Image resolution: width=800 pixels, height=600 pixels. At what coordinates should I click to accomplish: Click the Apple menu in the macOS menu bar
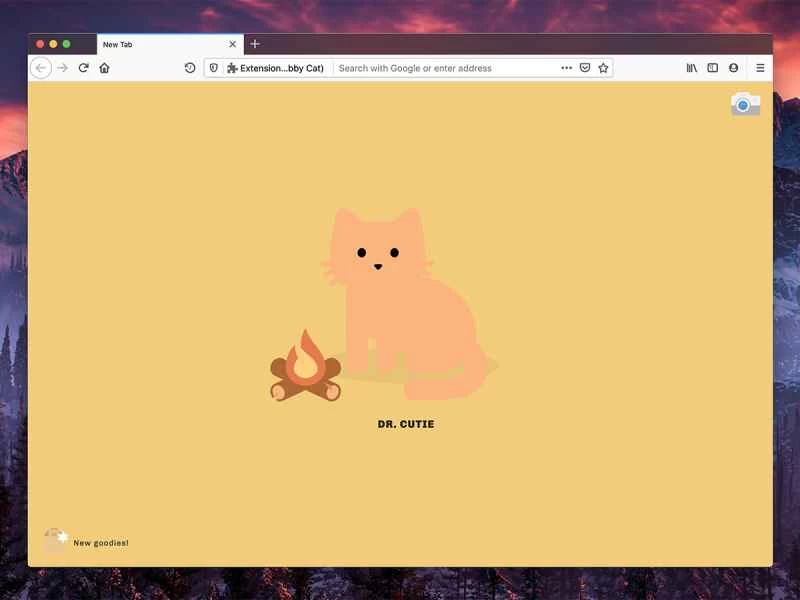coord(12,8)
